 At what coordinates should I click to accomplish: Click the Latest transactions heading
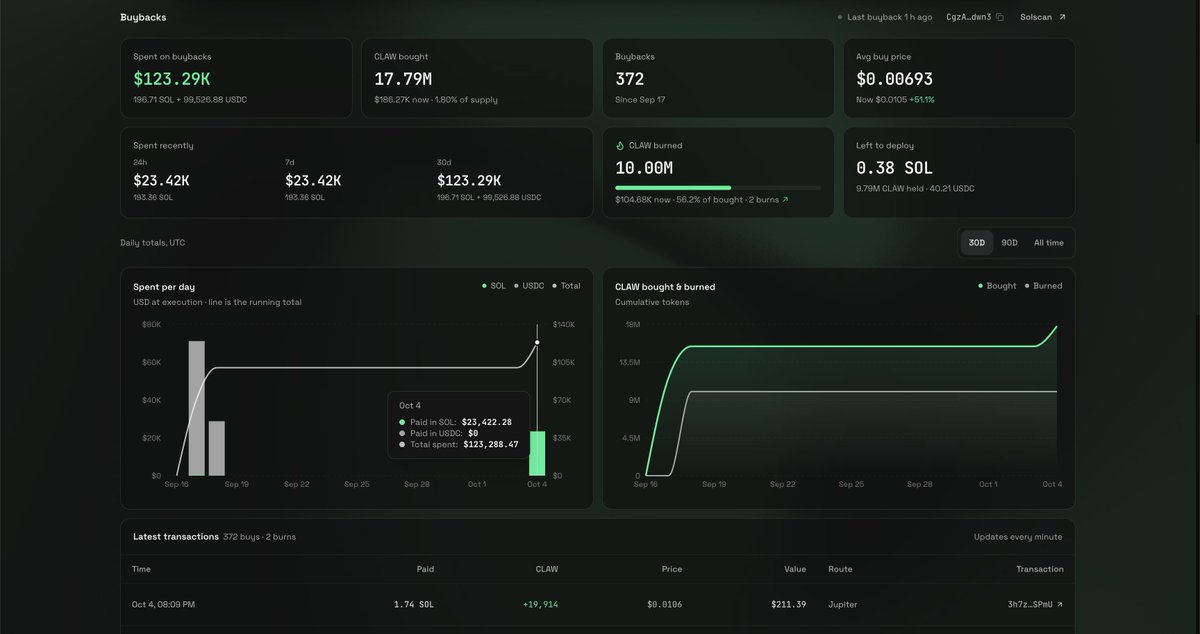pos(176,537)
